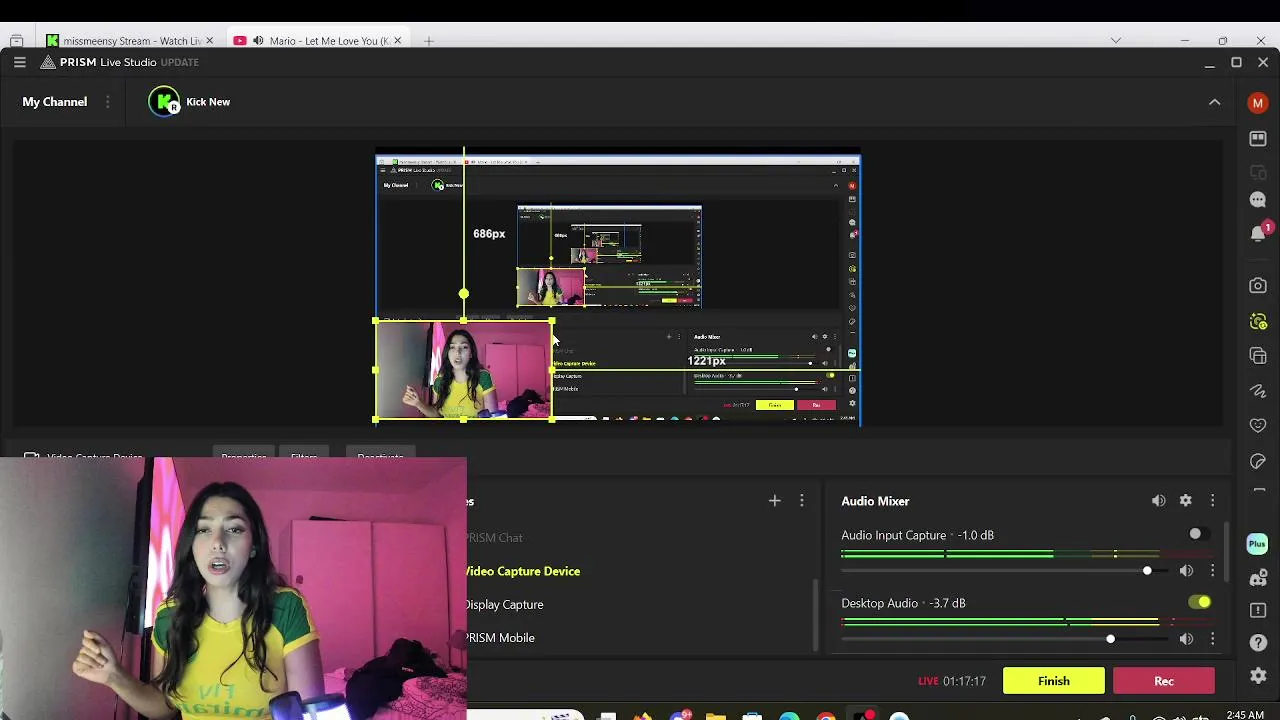Open the sticker icon in sidebar

click(x=1258, y=461)
